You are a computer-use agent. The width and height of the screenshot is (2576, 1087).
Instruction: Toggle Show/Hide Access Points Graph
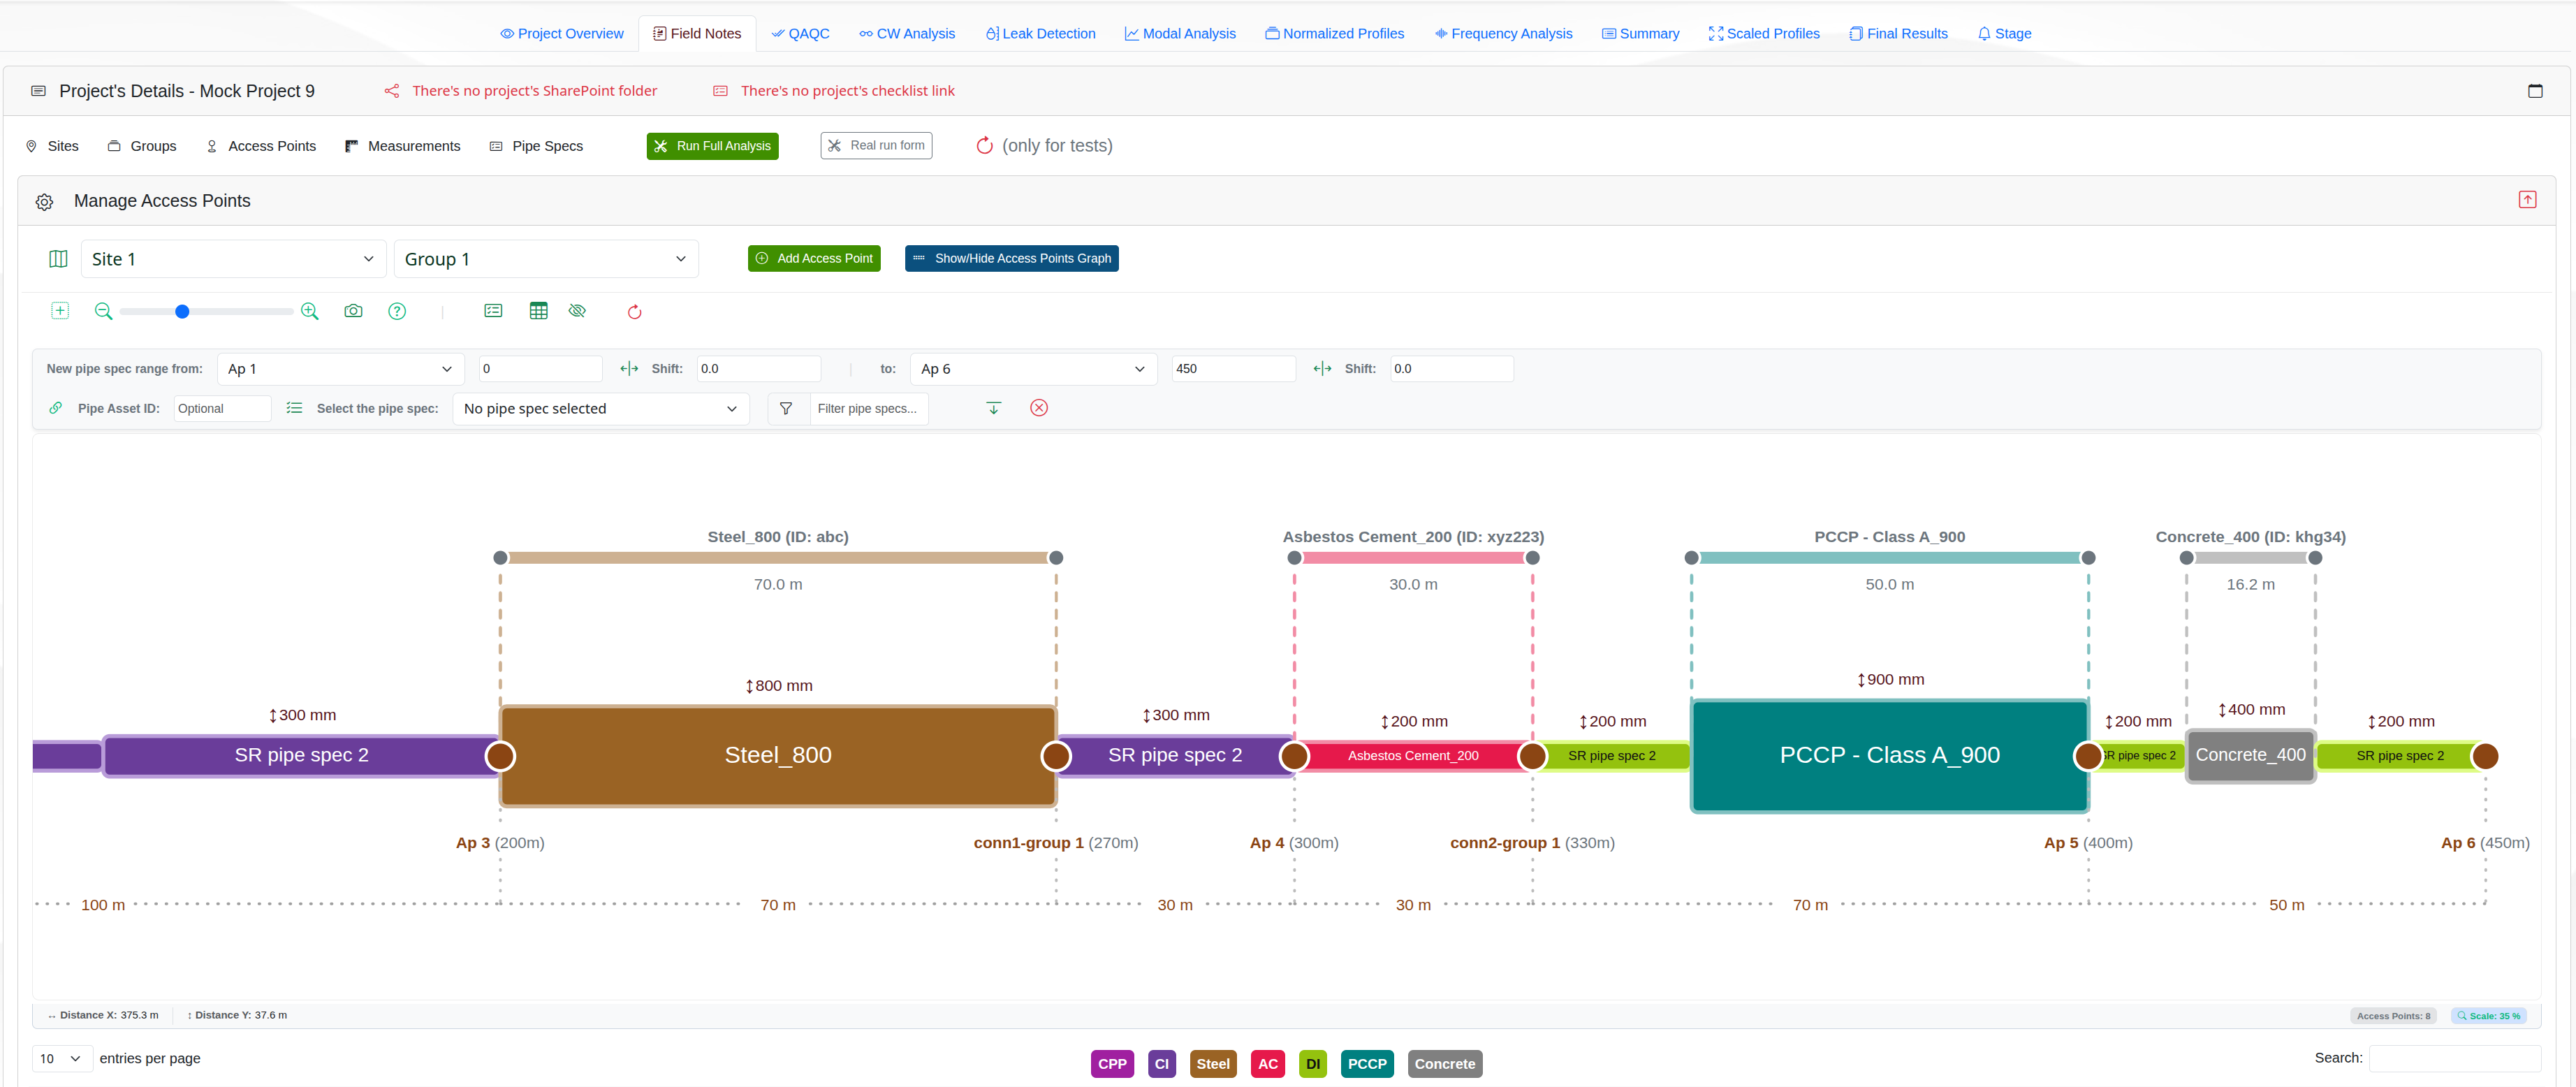click(1011, 258)
